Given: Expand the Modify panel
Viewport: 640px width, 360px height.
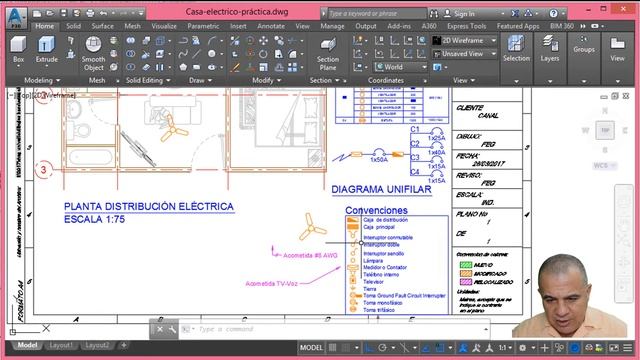Looking at the screenshot, I should (x=267, y=80).
